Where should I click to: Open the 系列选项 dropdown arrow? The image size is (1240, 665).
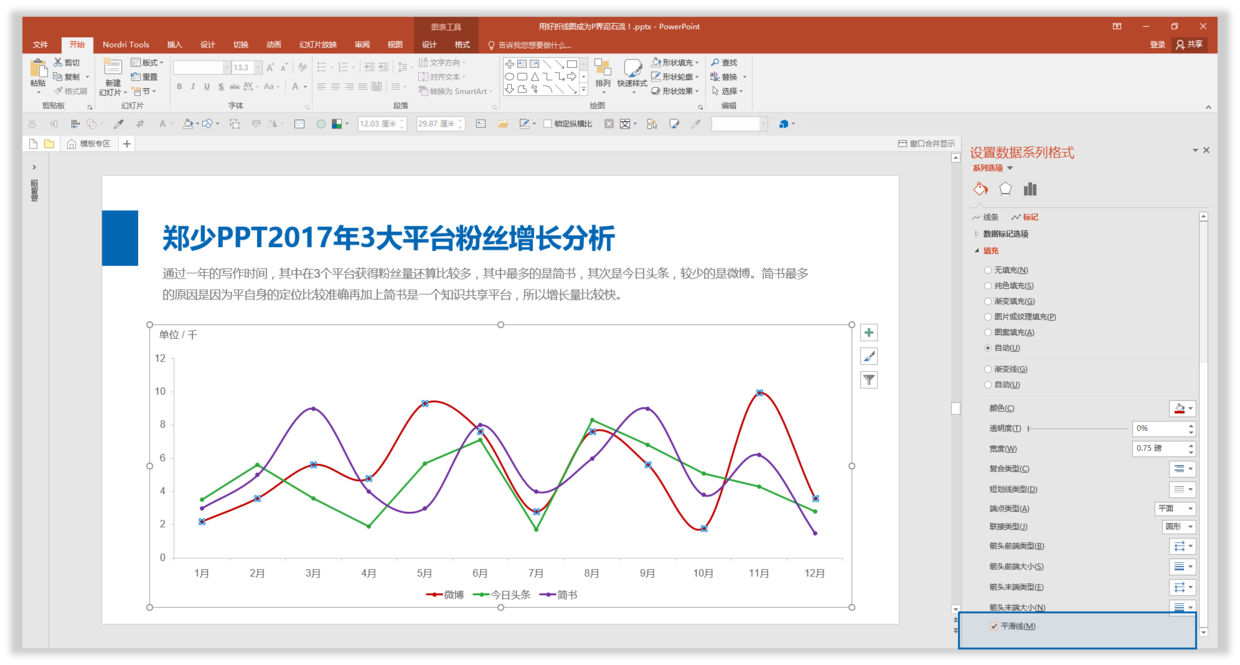(1010, 168)
